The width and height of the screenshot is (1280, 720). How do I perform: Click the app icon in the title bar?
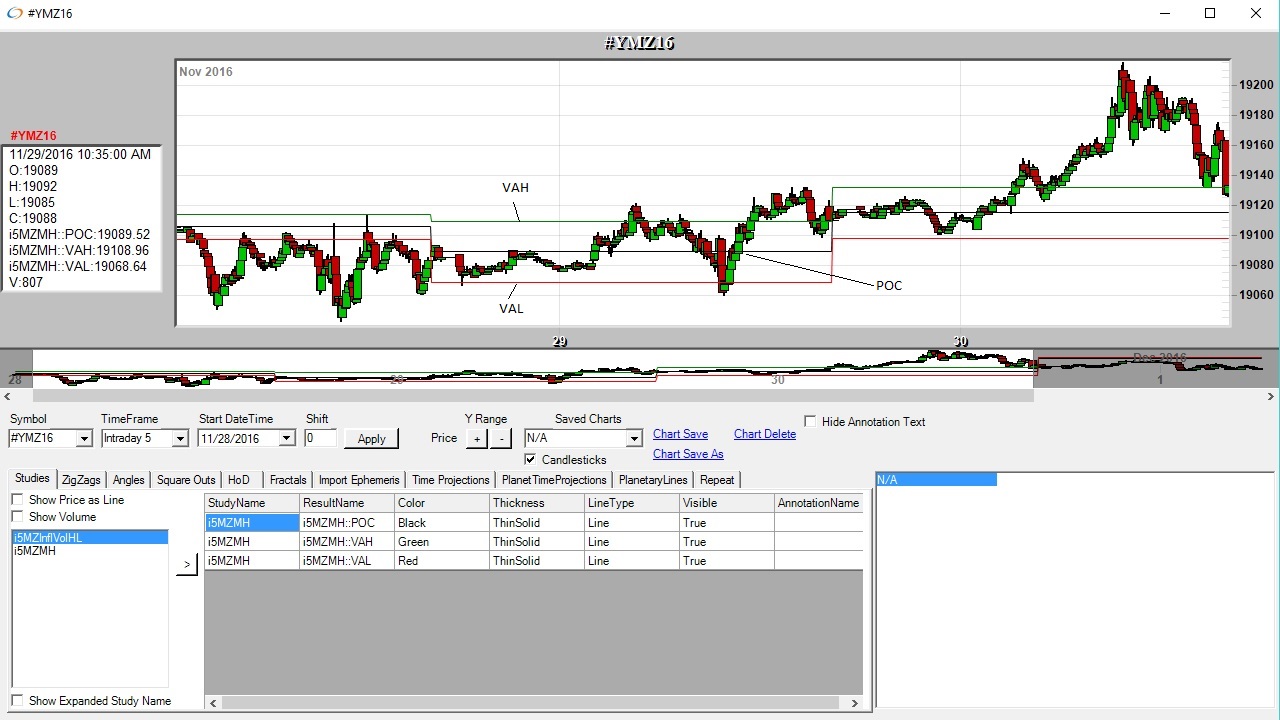coord(14,14)
